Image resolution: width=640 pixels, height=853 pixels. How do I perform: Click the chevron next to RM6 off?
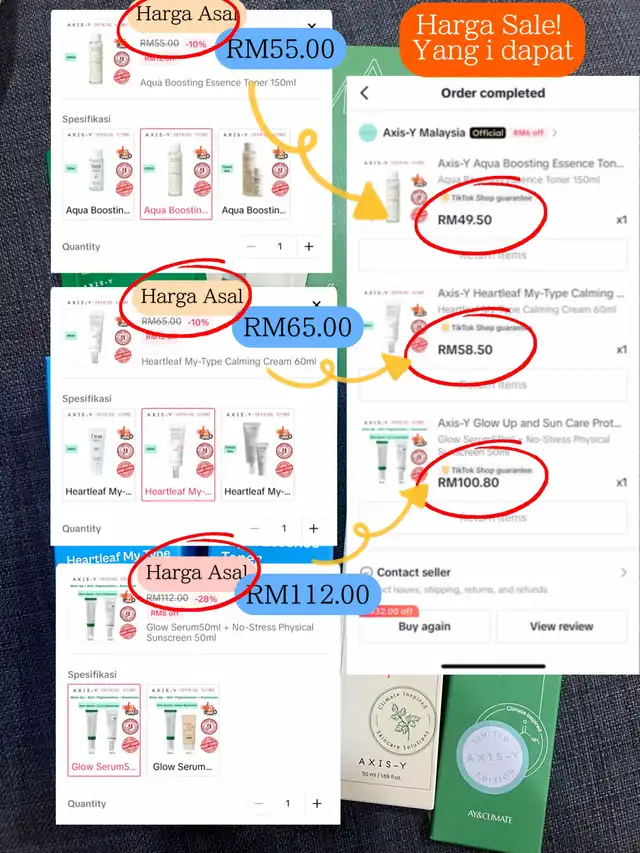554,133
